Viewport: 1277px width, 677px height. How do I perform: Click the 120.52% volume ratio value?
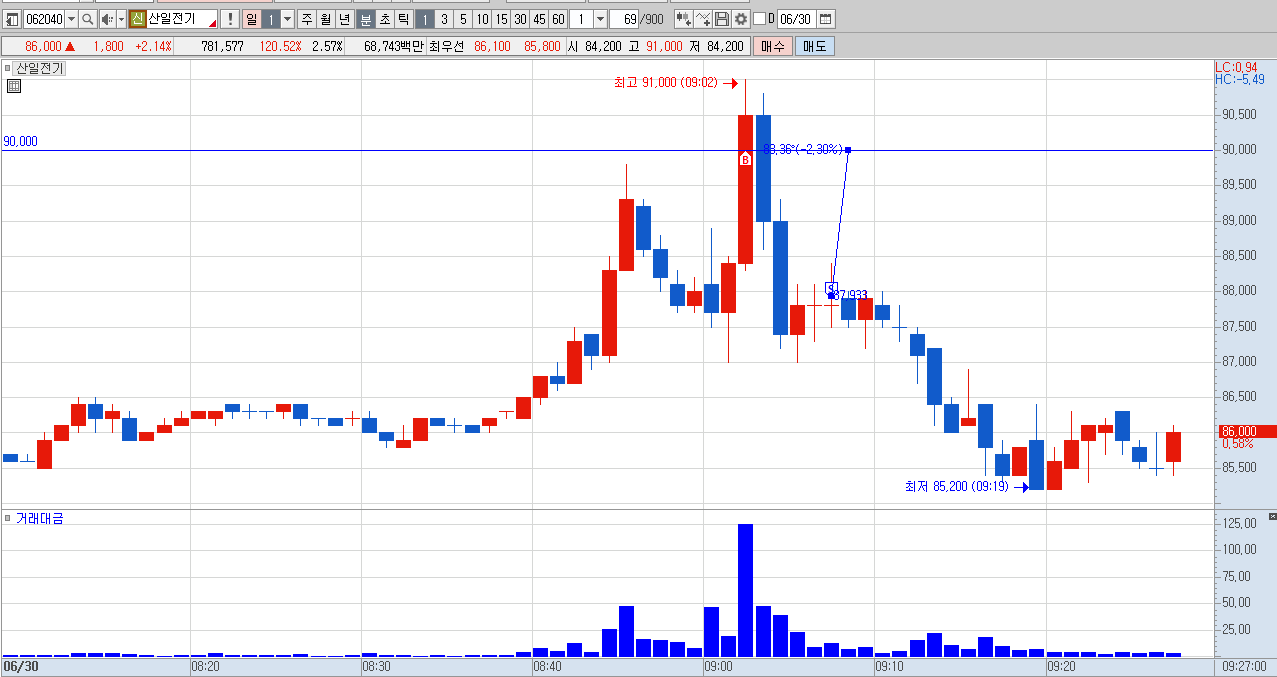(281, 46)
